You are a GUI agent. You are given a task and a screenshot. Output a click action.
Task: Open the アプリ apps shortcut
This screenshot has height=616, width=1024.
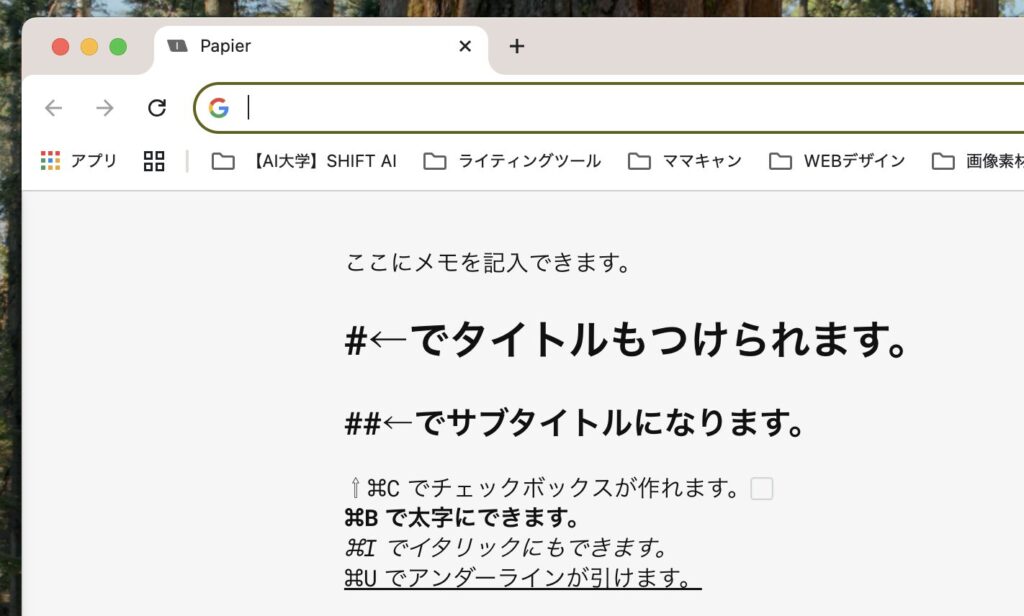[79, 161]
